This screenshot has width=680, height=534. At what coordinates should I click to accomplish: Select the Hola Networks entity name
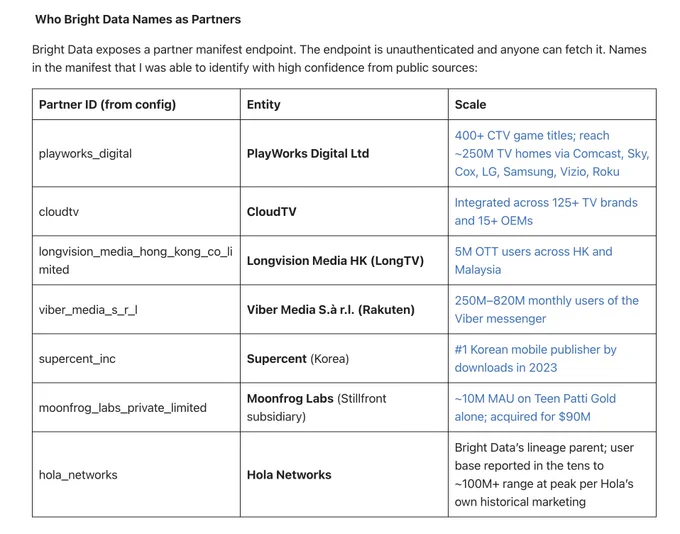click(x=289, y=475)
